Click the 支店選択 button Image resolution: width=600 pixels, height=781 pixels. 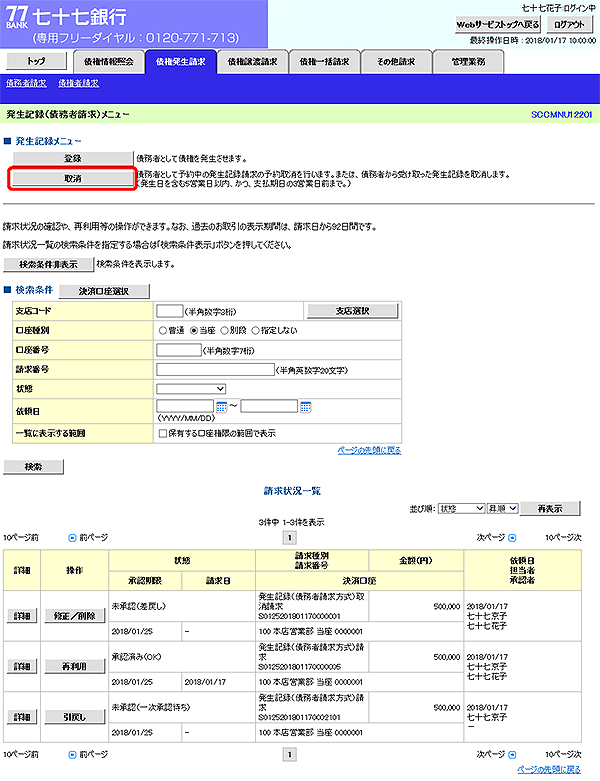(353, 311)
